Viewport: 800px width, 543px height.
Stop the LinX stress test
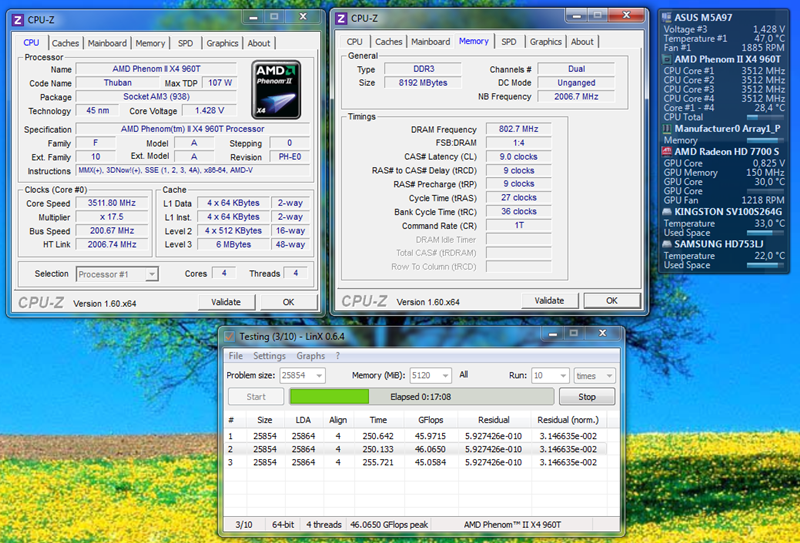(587, 397)
